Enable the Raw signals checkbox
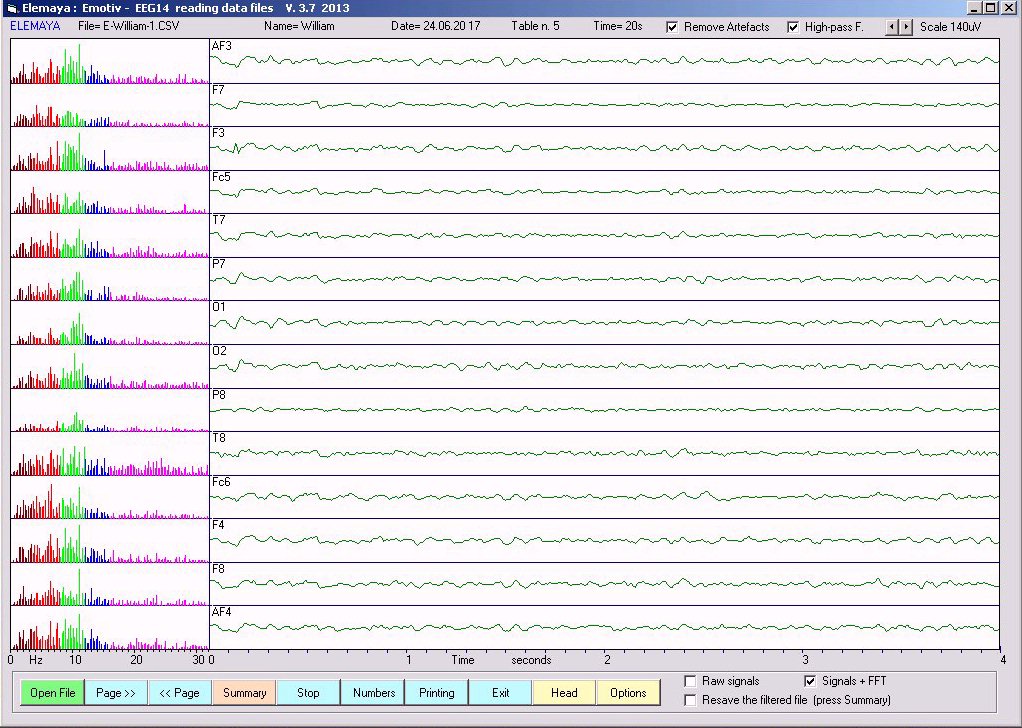Screen dimensions: 1022x728 [690, 681]
